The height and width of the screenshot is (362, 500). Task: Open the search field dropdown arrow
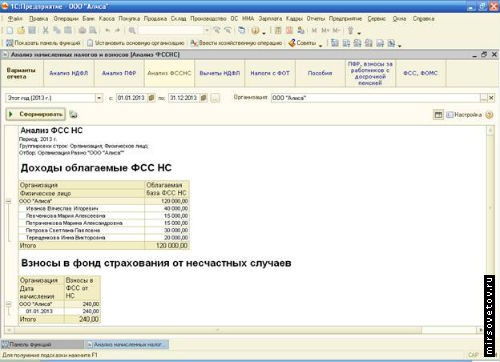click(207, 30)
